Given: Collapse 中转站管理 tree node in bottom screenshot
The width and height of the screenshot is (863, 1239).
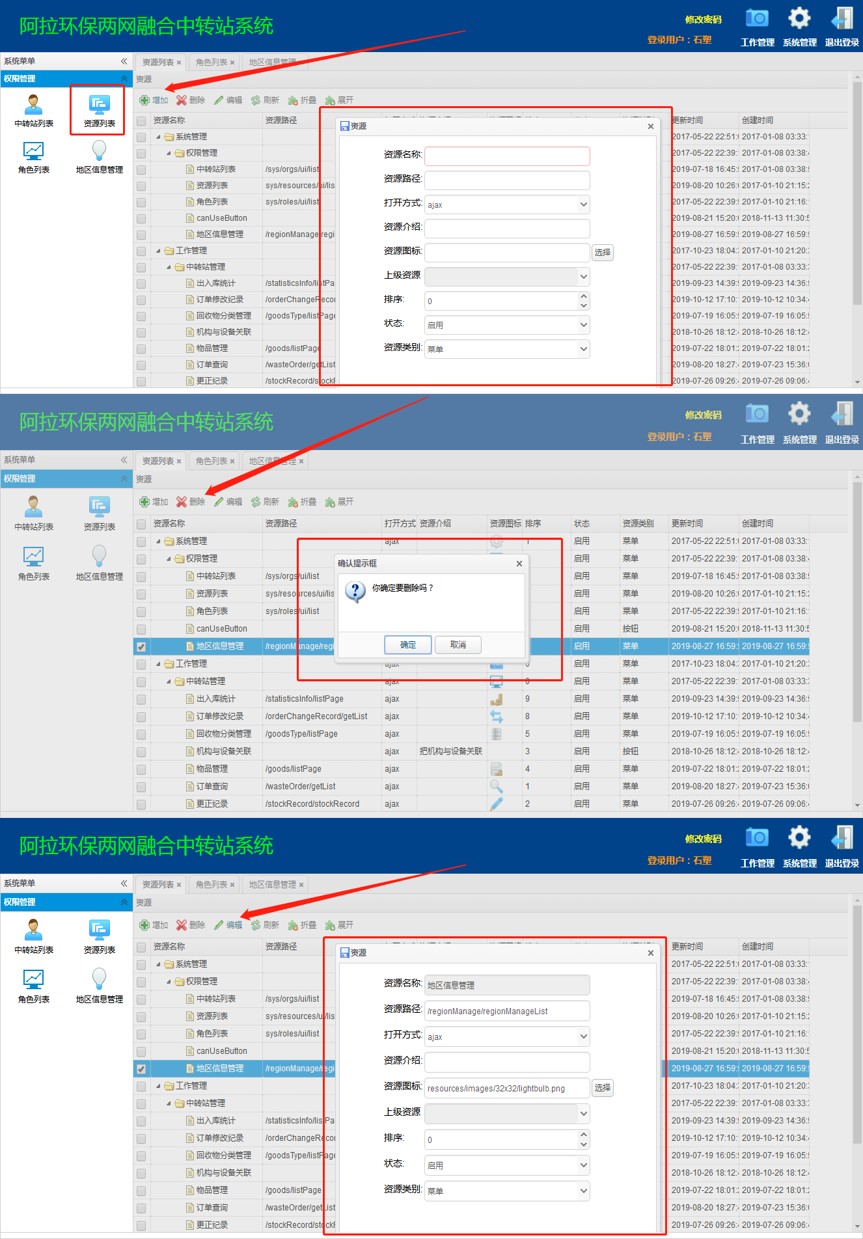Looking at the screenshot, I should click(168, 1104).
